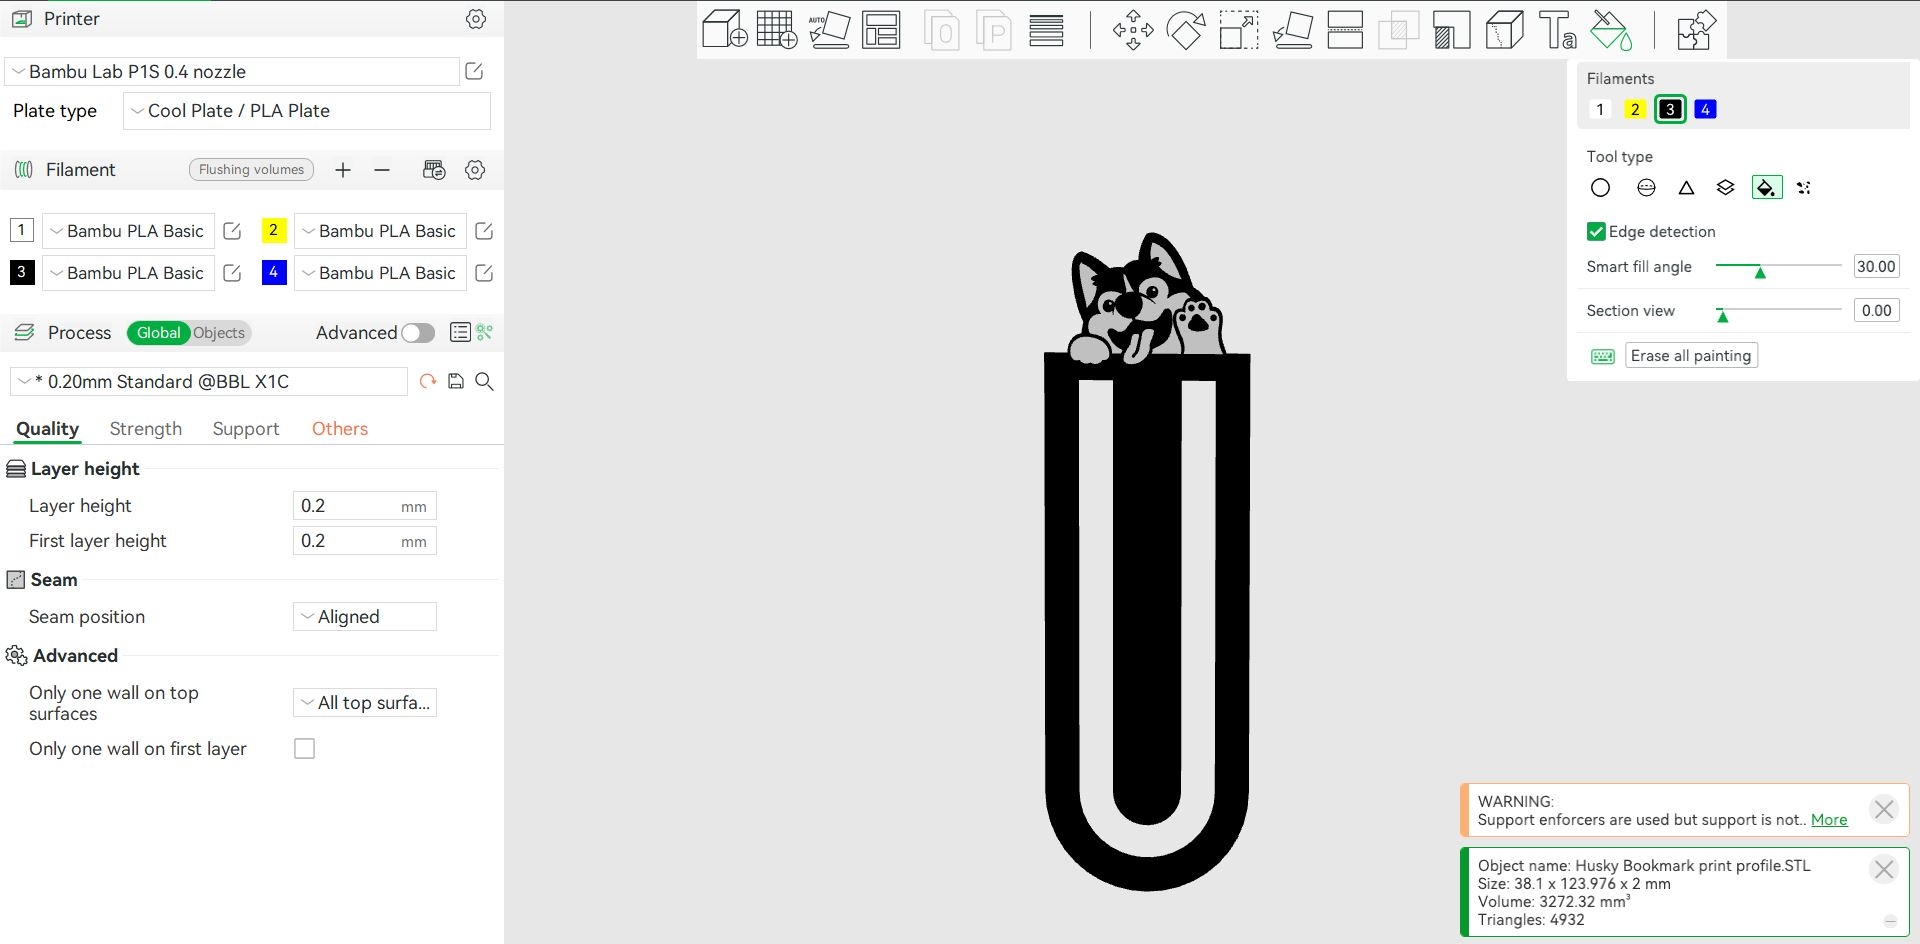Add a filament with plus icon
This screenshot has height=944, width=1920.
coord(343,170)
